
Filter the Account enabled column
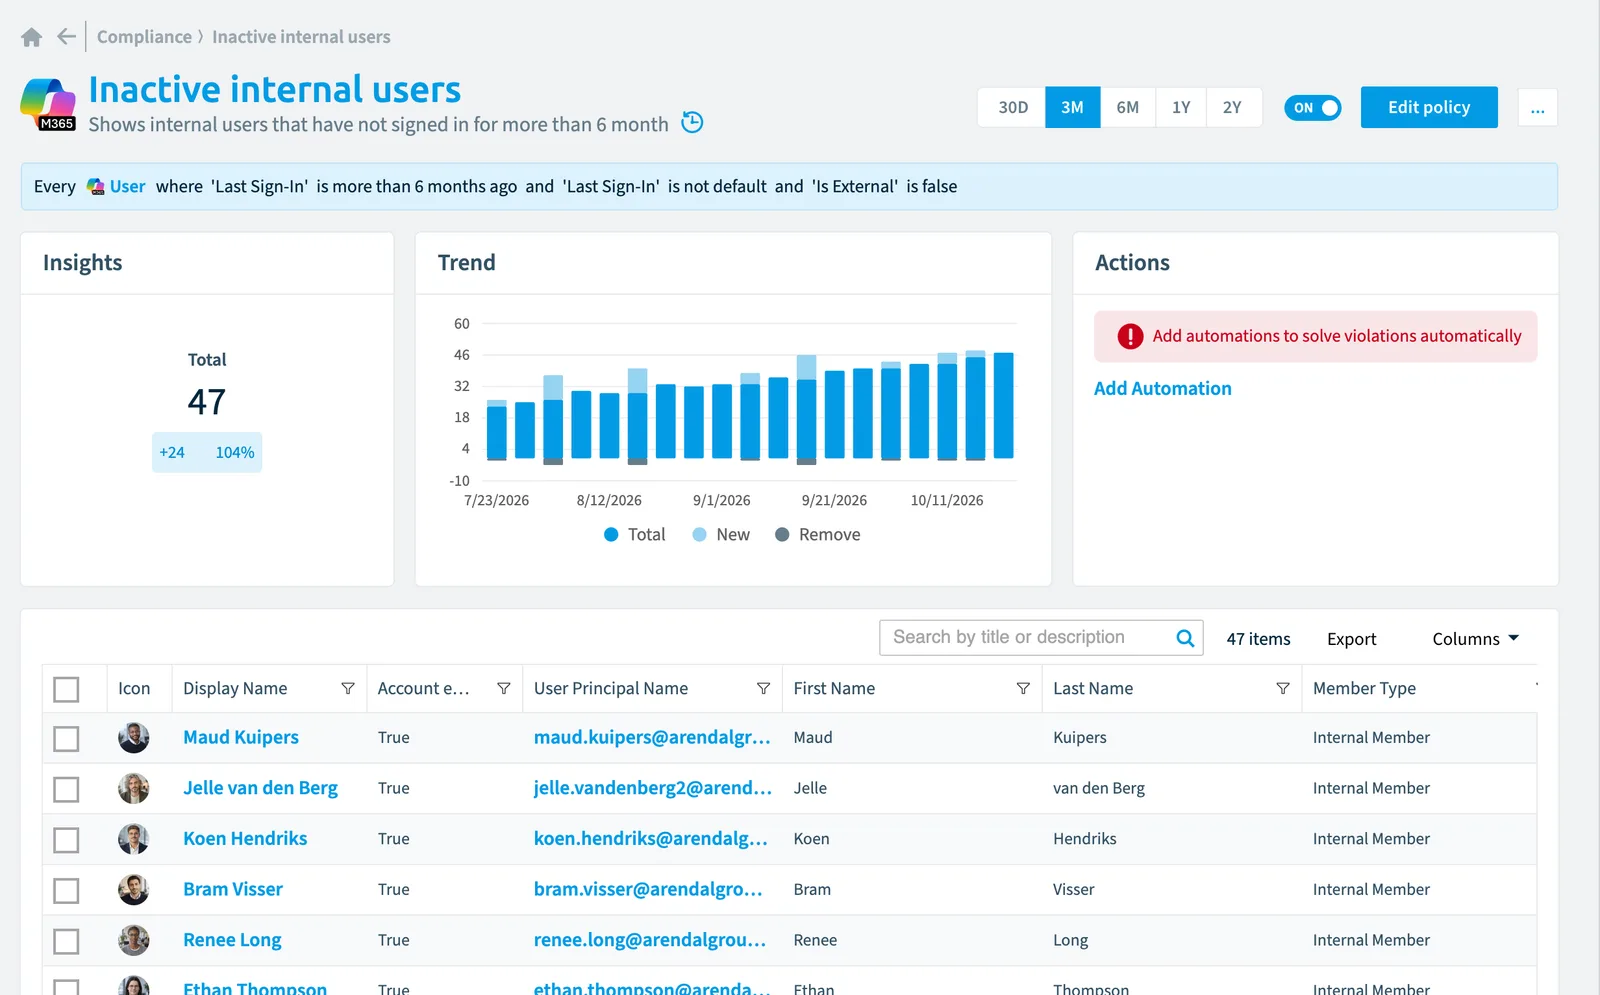[x=504, y=688]
